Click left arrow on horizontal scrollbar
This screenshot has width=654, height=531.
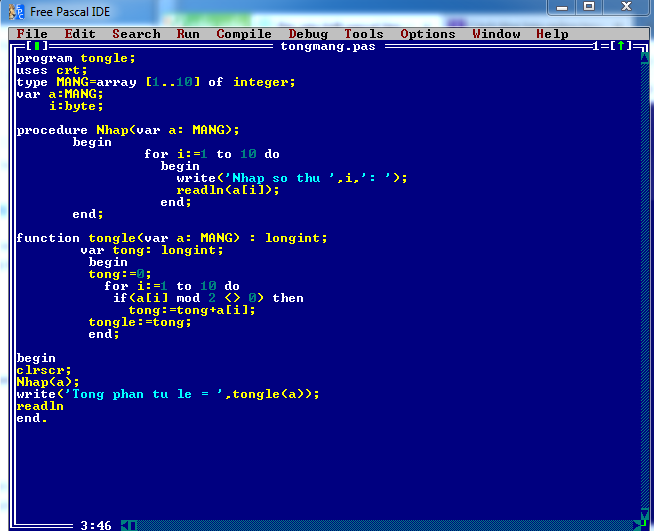pos(125,525)
